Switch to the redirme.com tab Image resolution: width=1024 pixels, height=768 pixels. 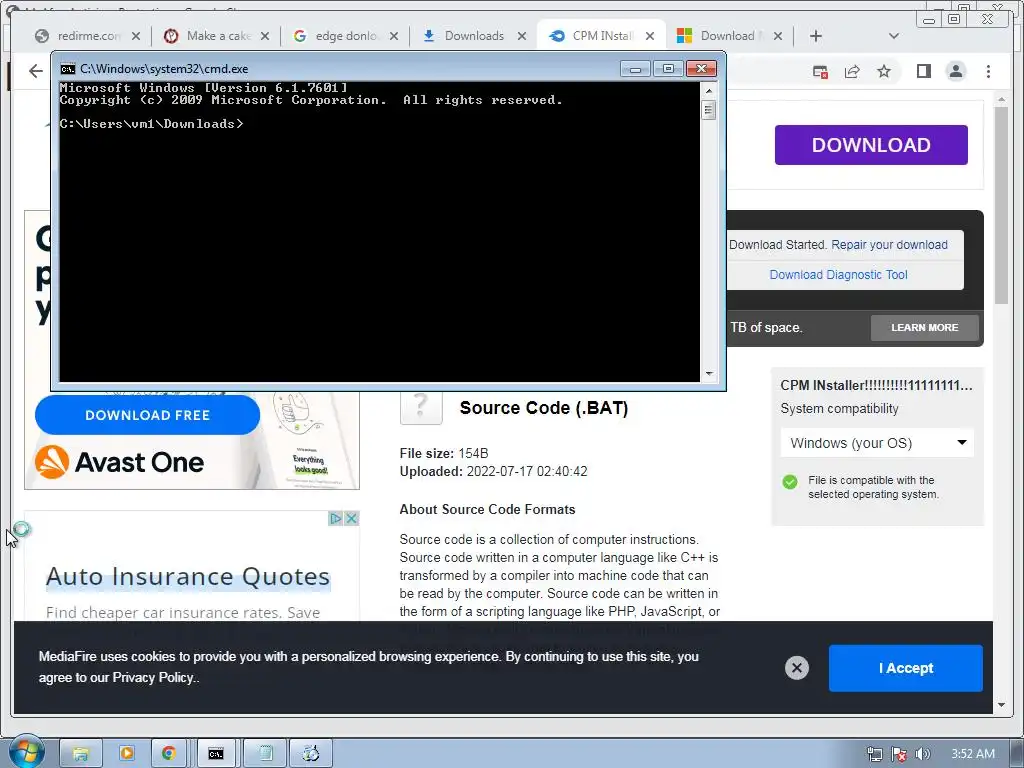coord(89,36)
